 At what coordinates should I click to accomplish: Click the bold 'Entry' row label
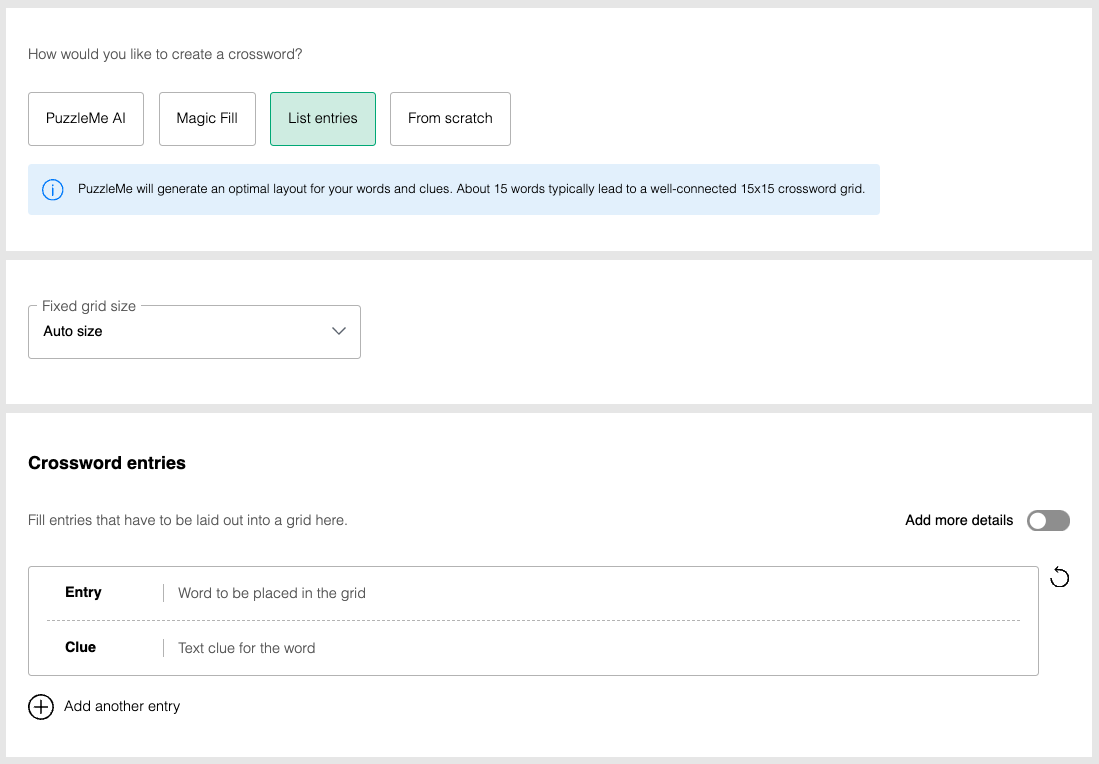[x=83, y=593]
